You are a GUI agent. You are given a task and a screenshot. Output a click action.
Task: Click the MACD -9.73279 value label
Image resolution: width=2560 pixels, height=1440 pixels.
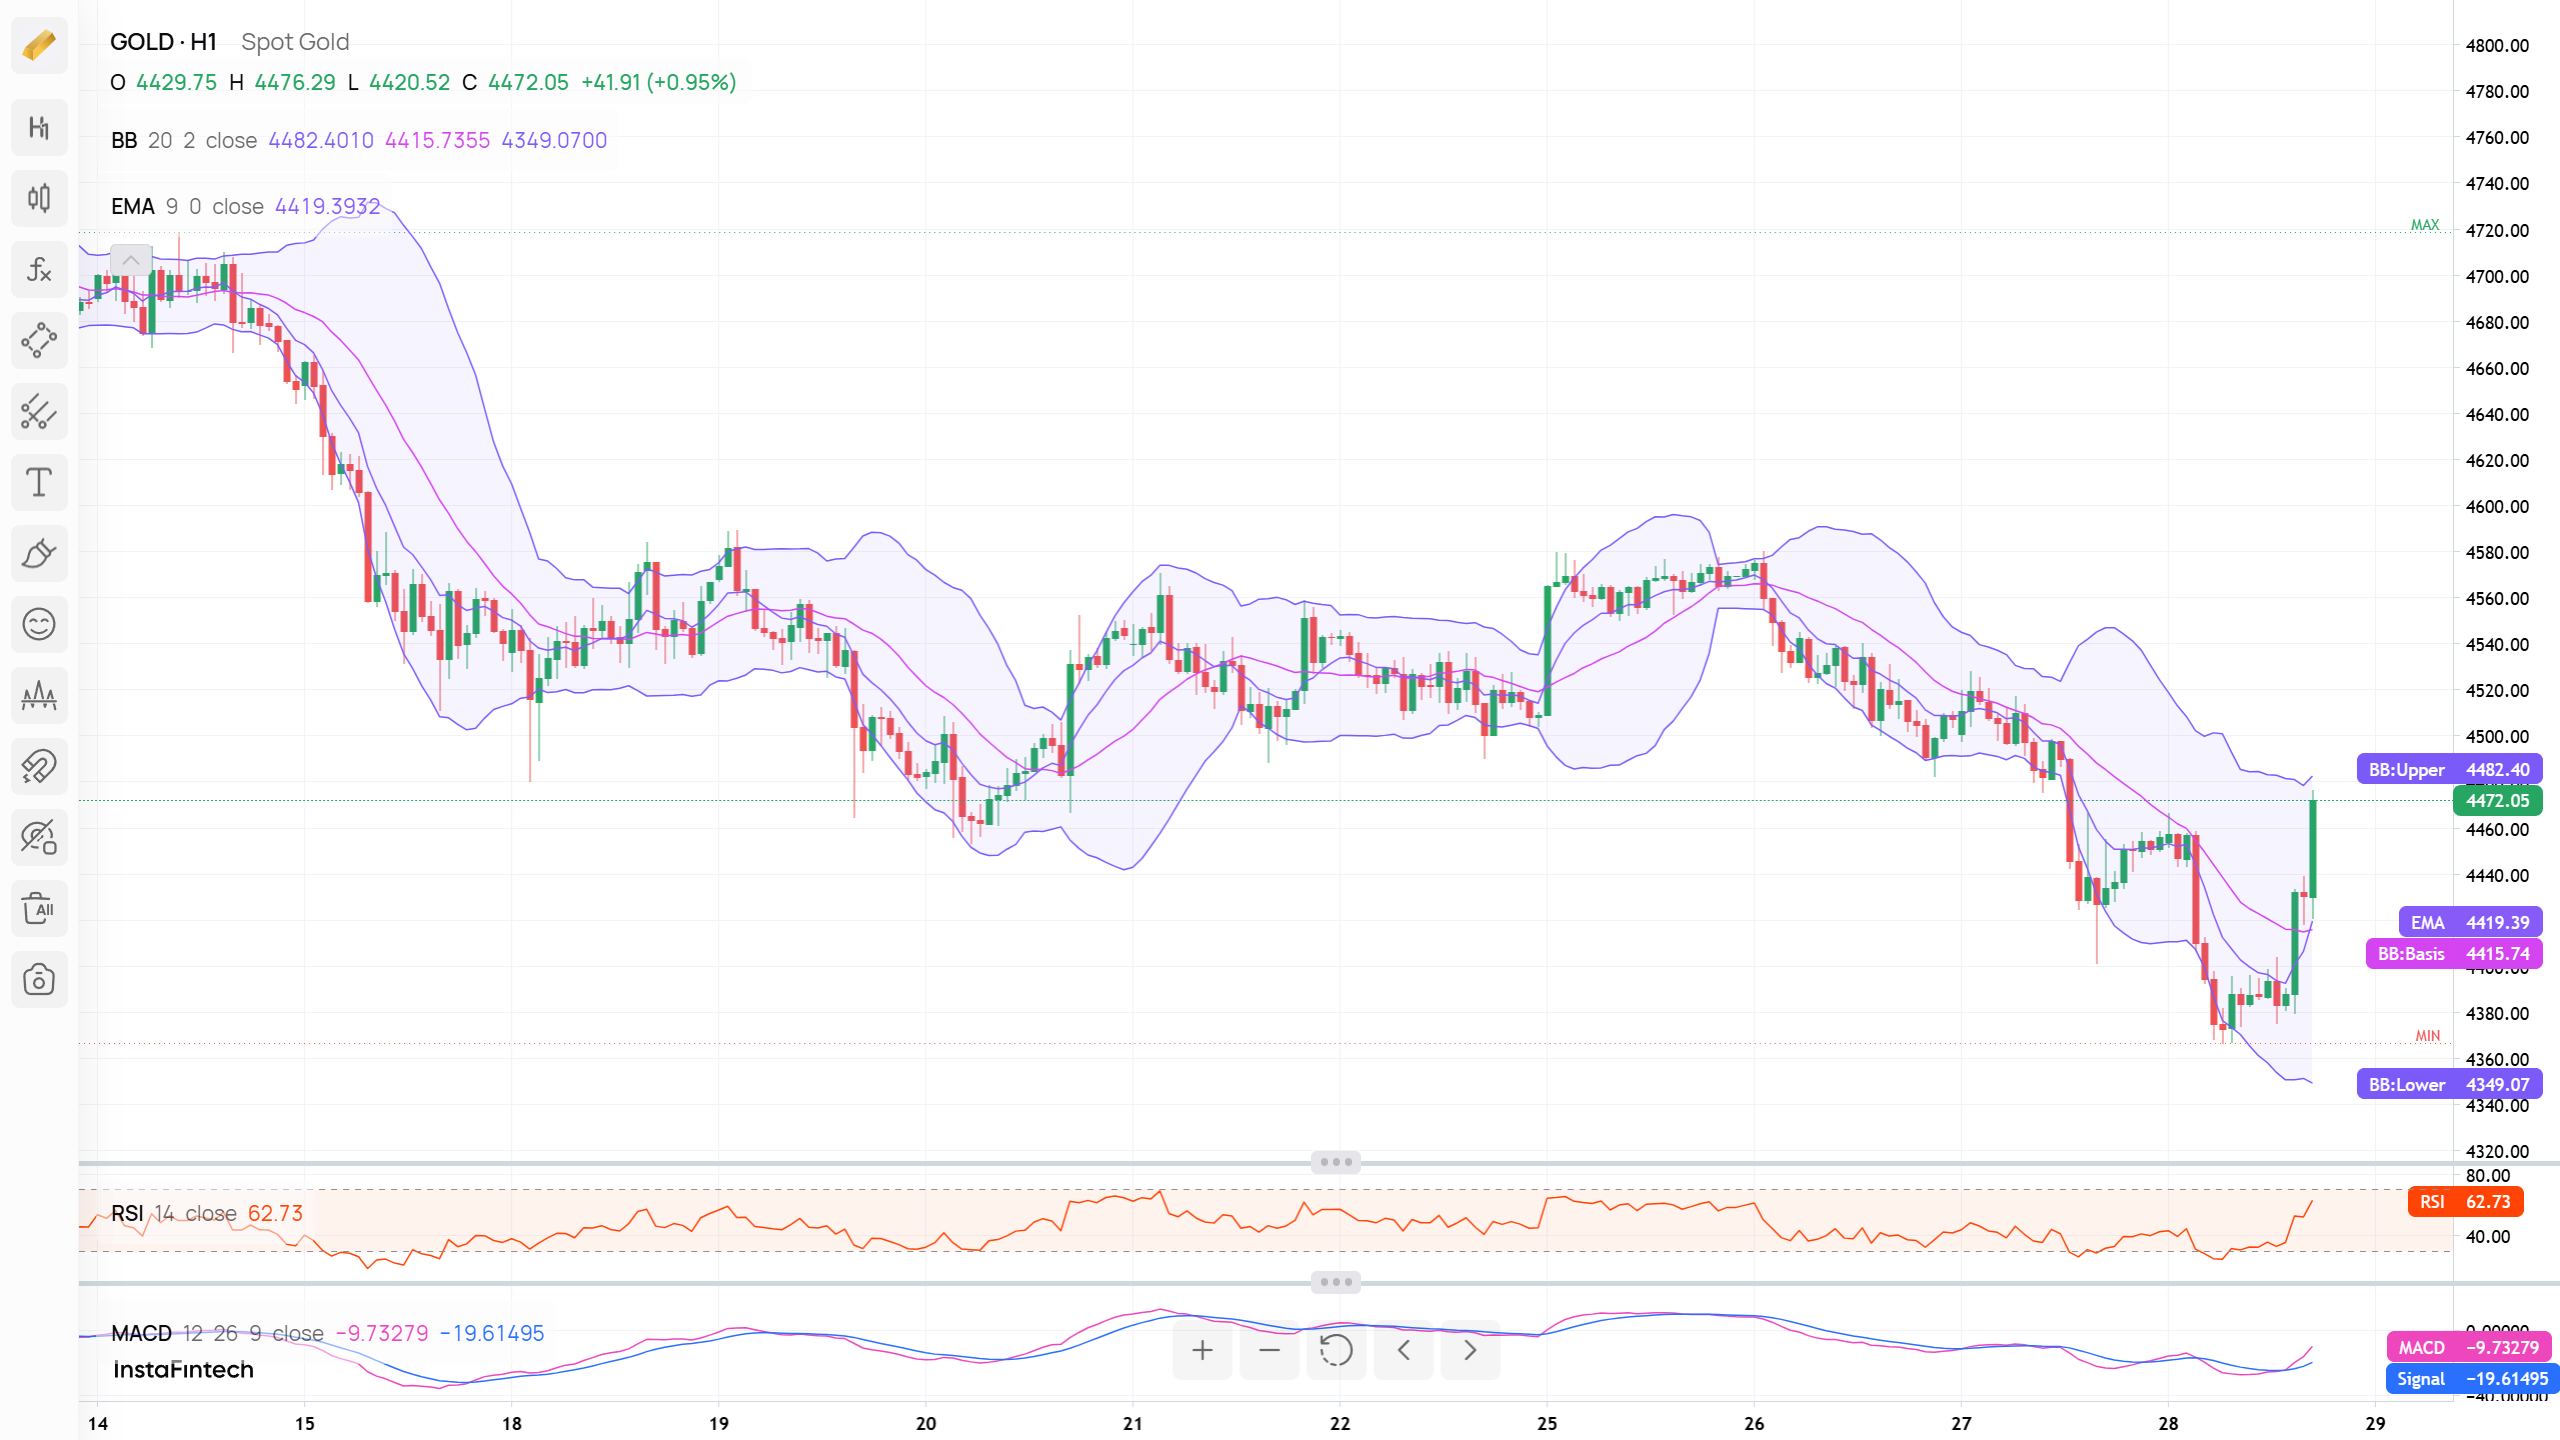point(2469,1347)
